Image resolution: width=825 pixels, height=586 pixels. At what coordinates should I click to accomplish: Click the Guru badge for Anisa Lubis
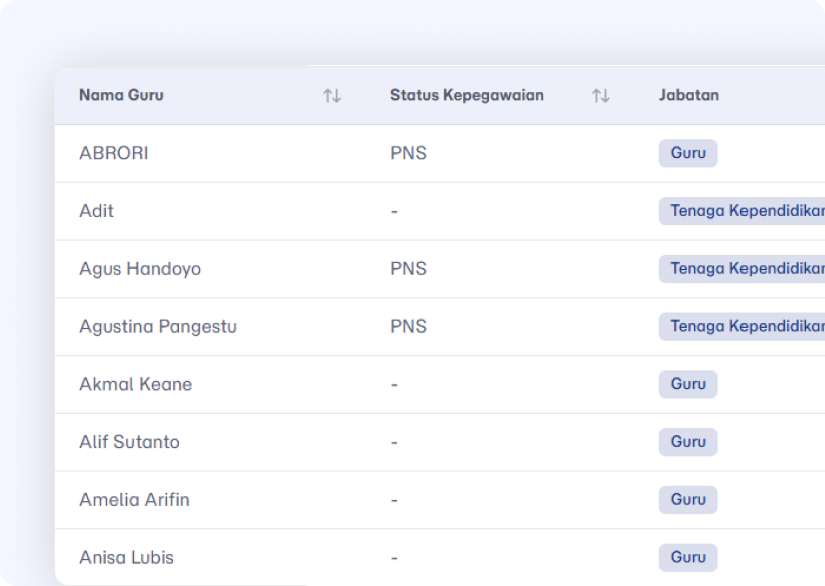[x=688, y=558]
